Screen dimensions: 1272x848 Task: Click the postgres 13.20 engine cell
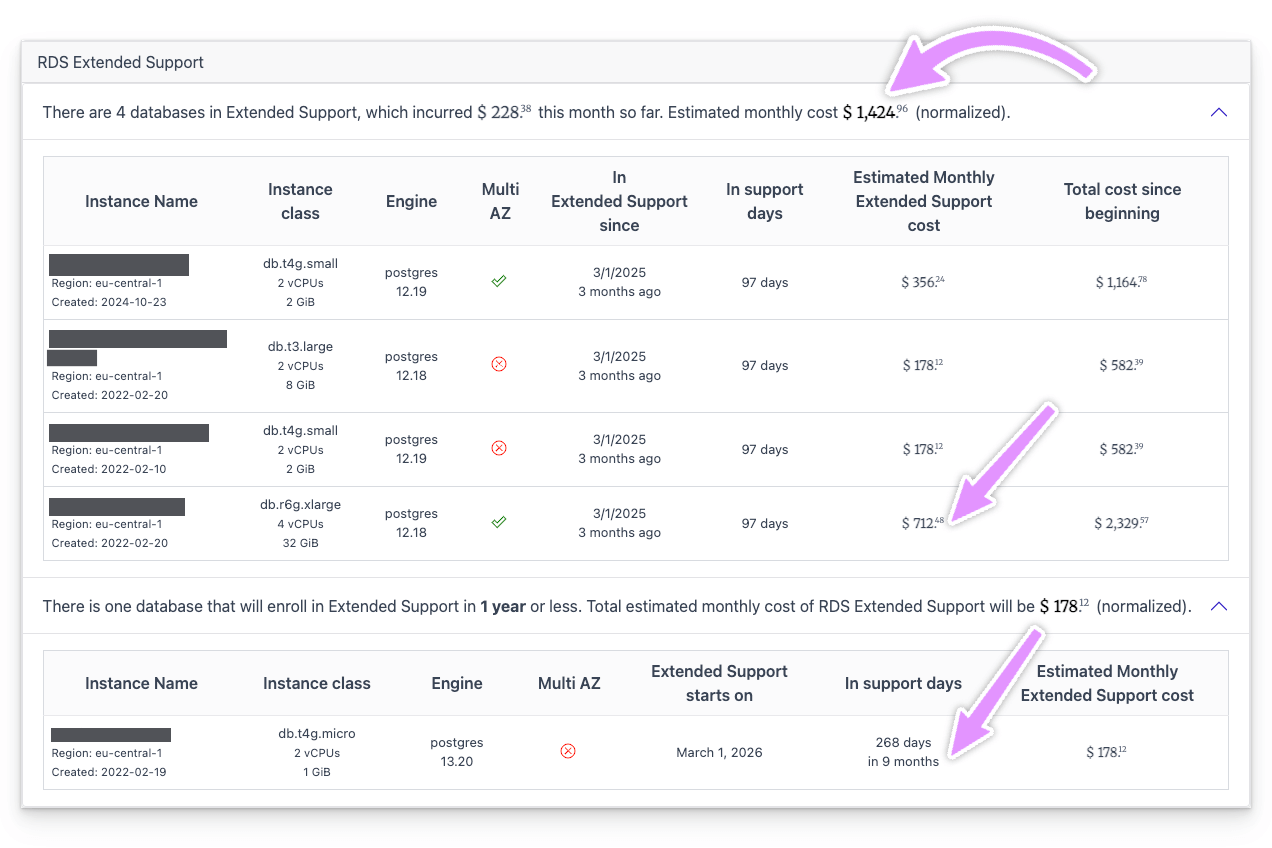point(457,752)
